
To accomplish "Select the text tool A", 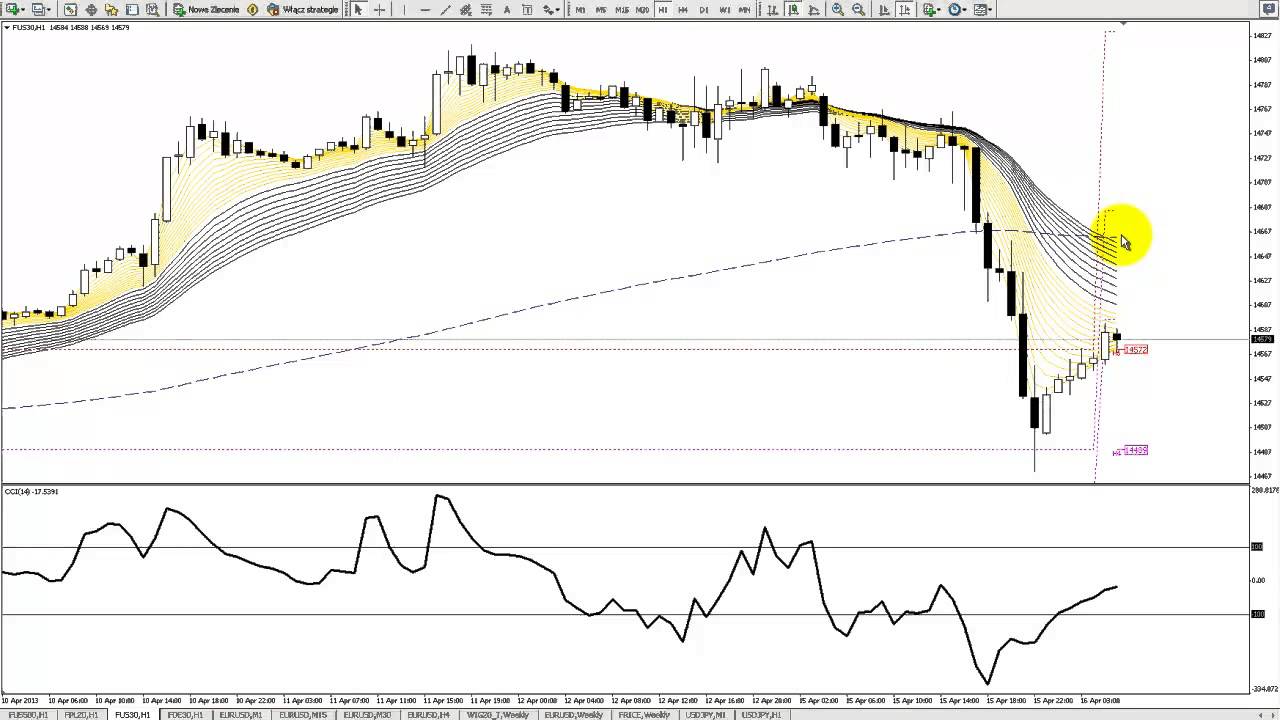I will (x=507, y=9).
